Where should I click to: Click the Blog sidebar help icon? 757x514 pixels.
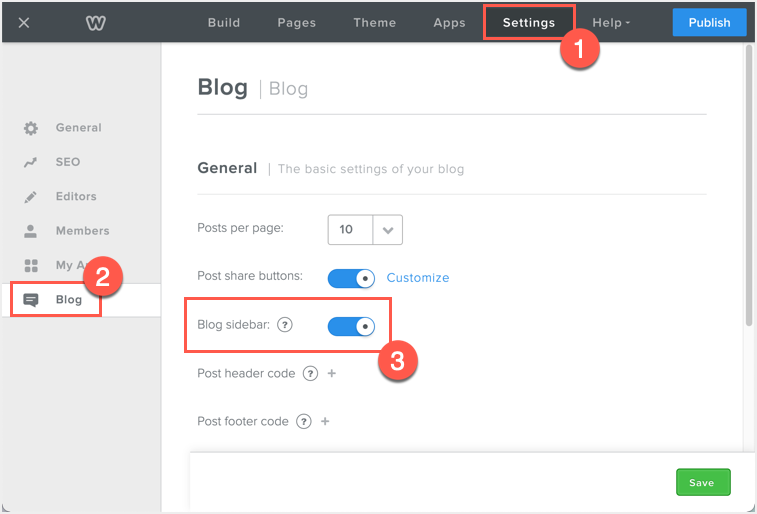285,325
